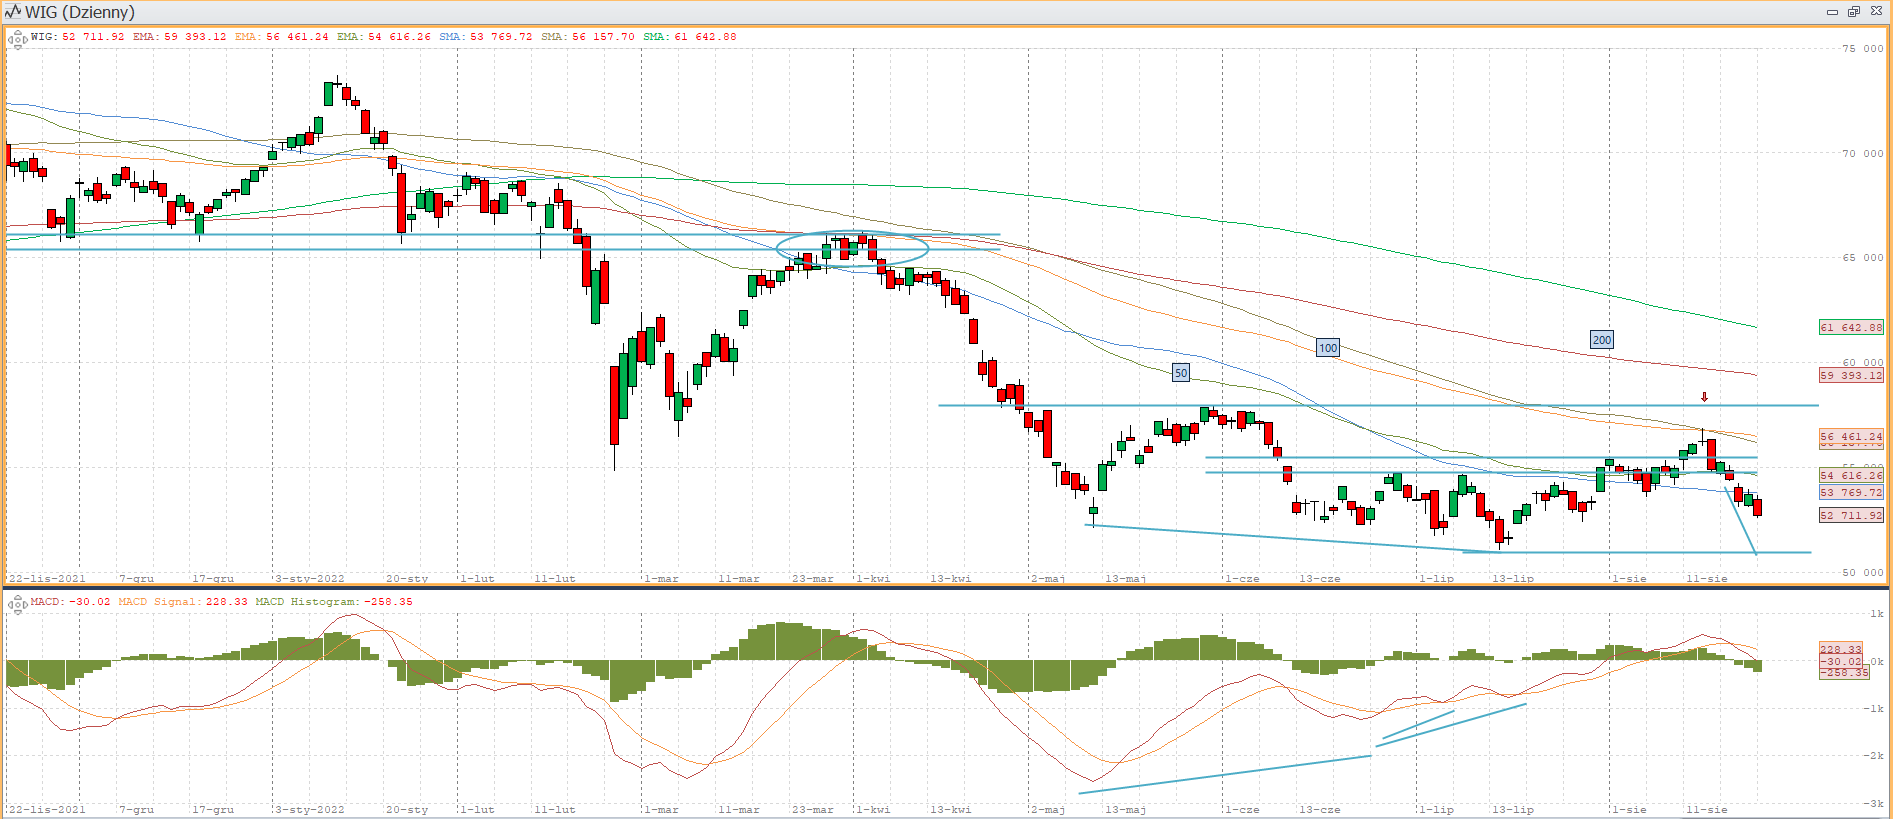
Task: Click the moving average label box 100
Action: (x=1328, y=348)
